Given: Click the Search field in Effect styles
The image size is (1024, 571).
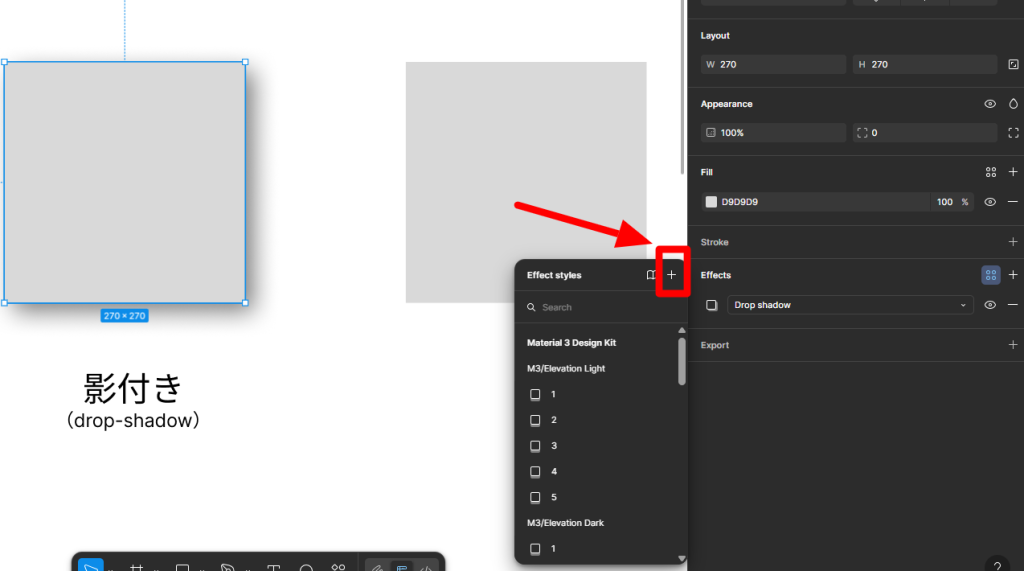Looking at the screenshot, I should pos(601,307).
